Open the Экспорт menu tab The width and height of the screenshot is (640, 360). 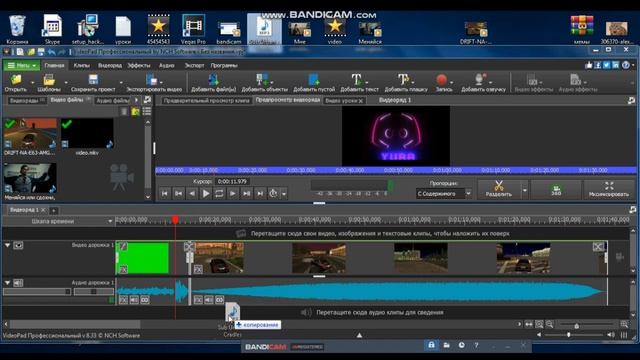pos(194,65)
